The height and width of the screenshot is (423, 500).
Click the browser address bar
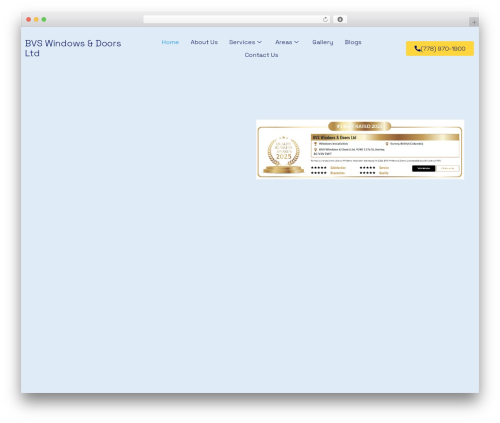pos(237,19)
